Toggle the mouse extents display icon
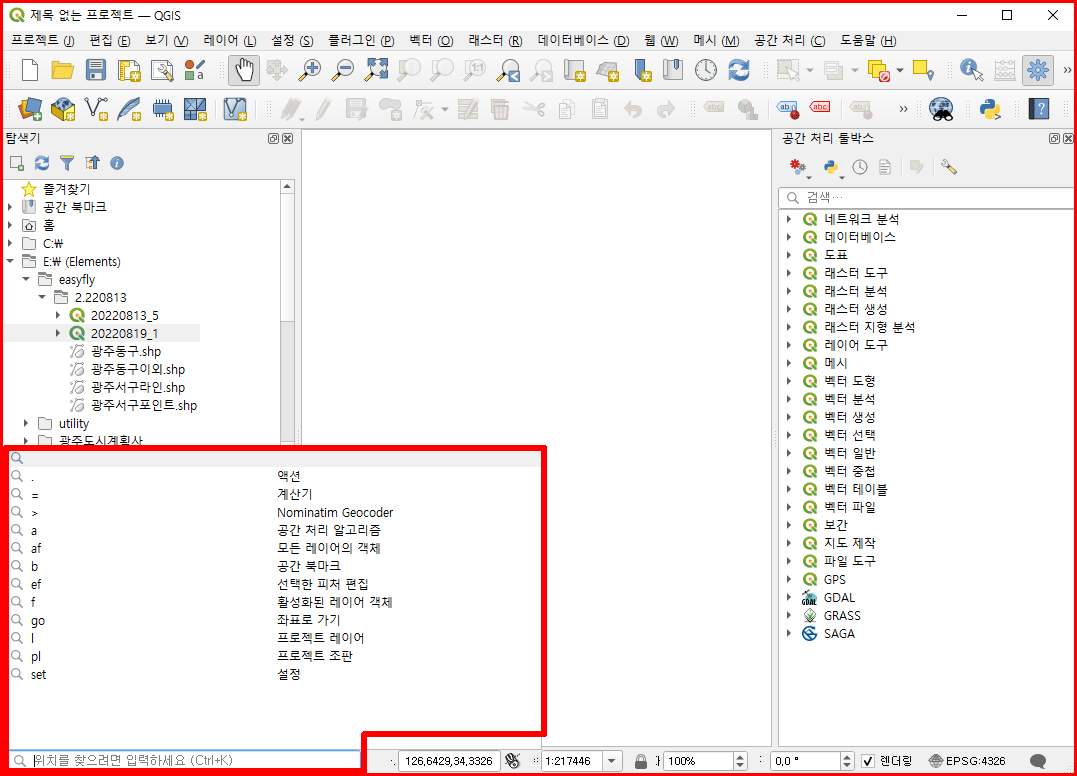 pos(512,760)
